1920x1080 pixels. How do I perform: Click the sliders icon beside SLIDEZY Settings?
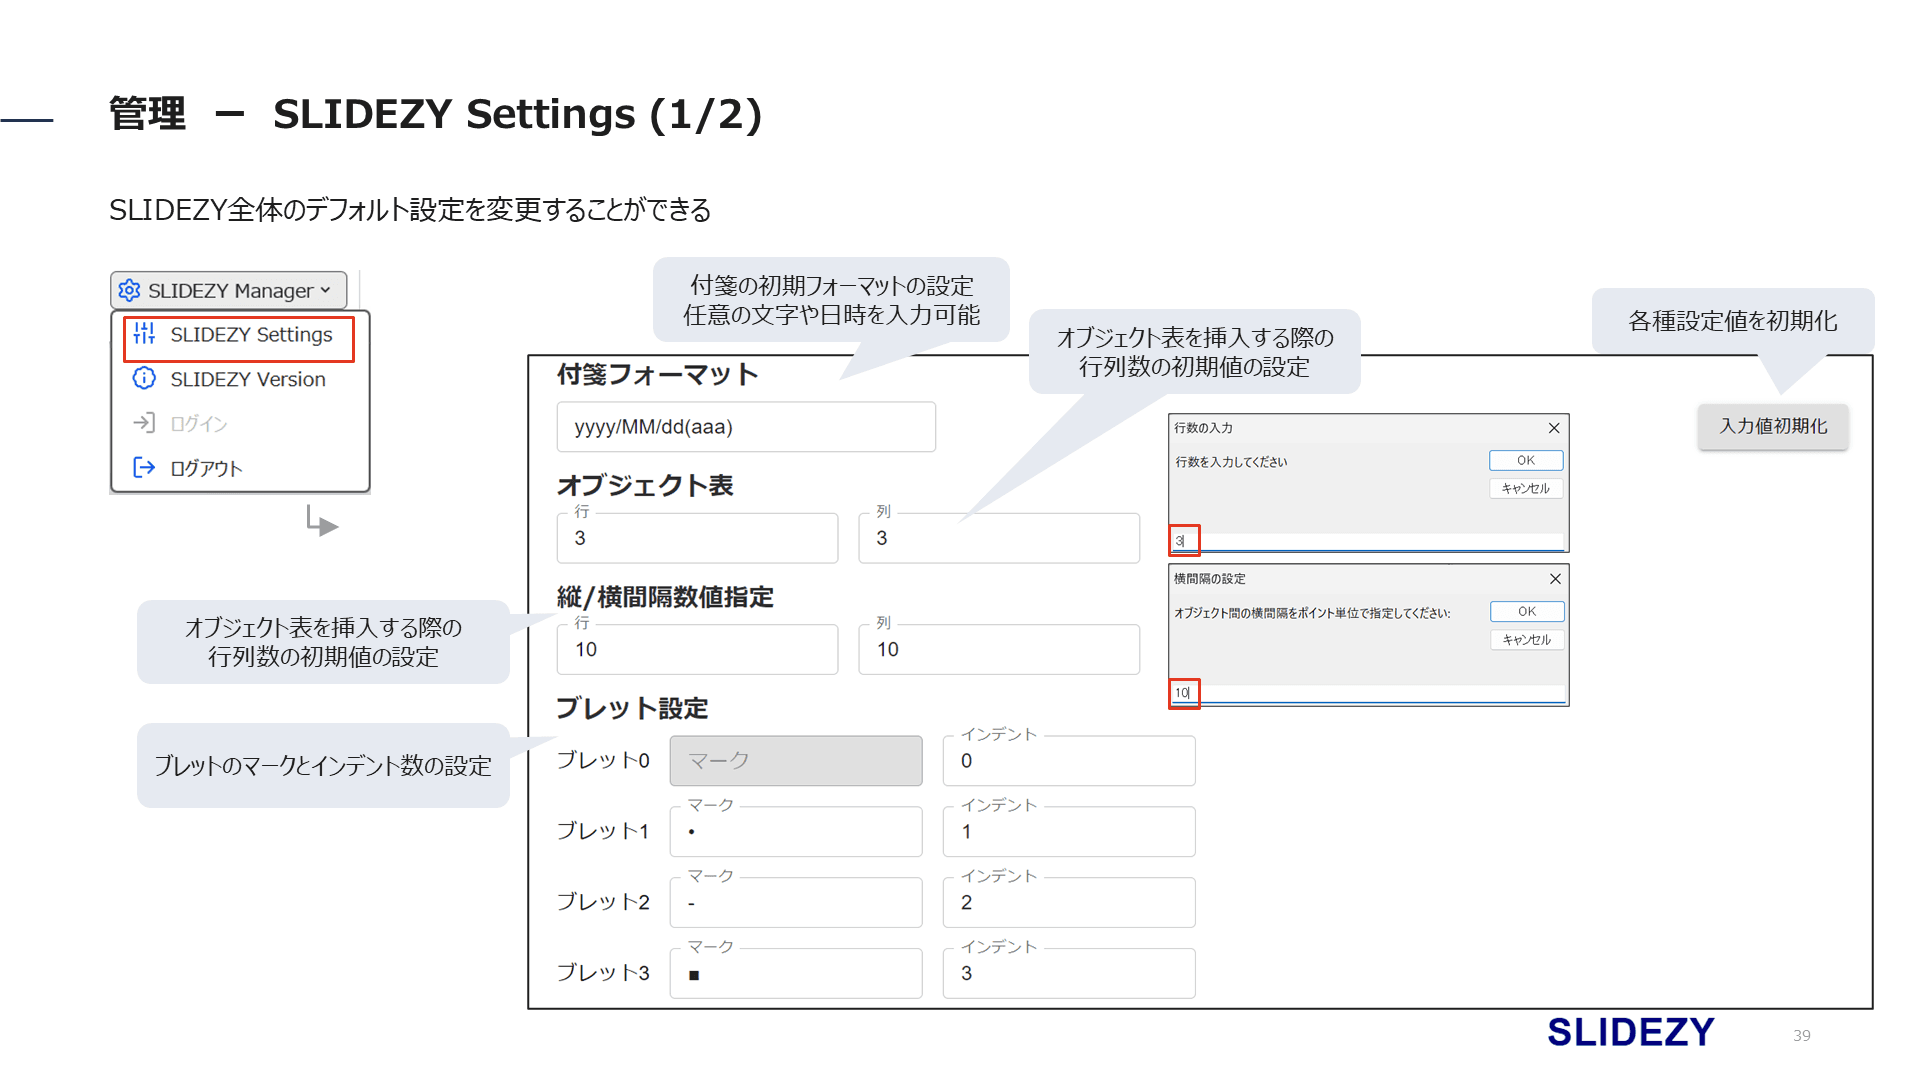click(x=144, y=334)
